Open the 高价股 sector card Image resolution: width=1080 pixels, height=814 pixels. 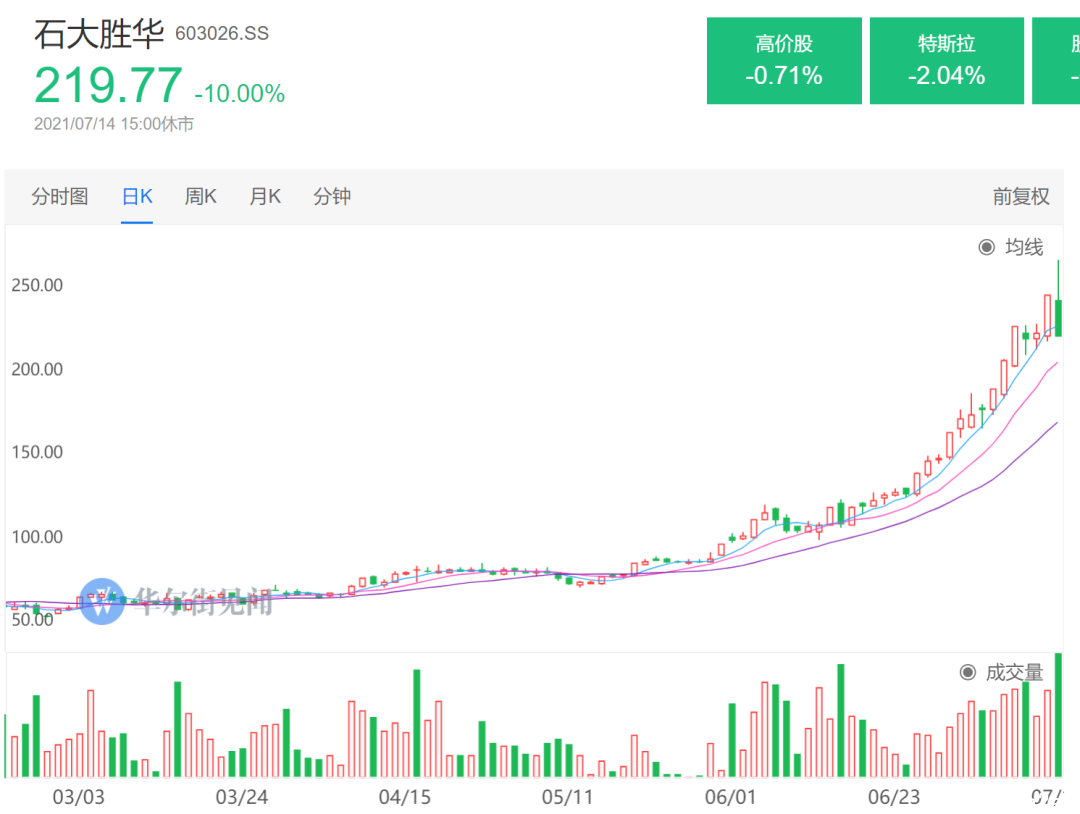[x=784, y=61]
